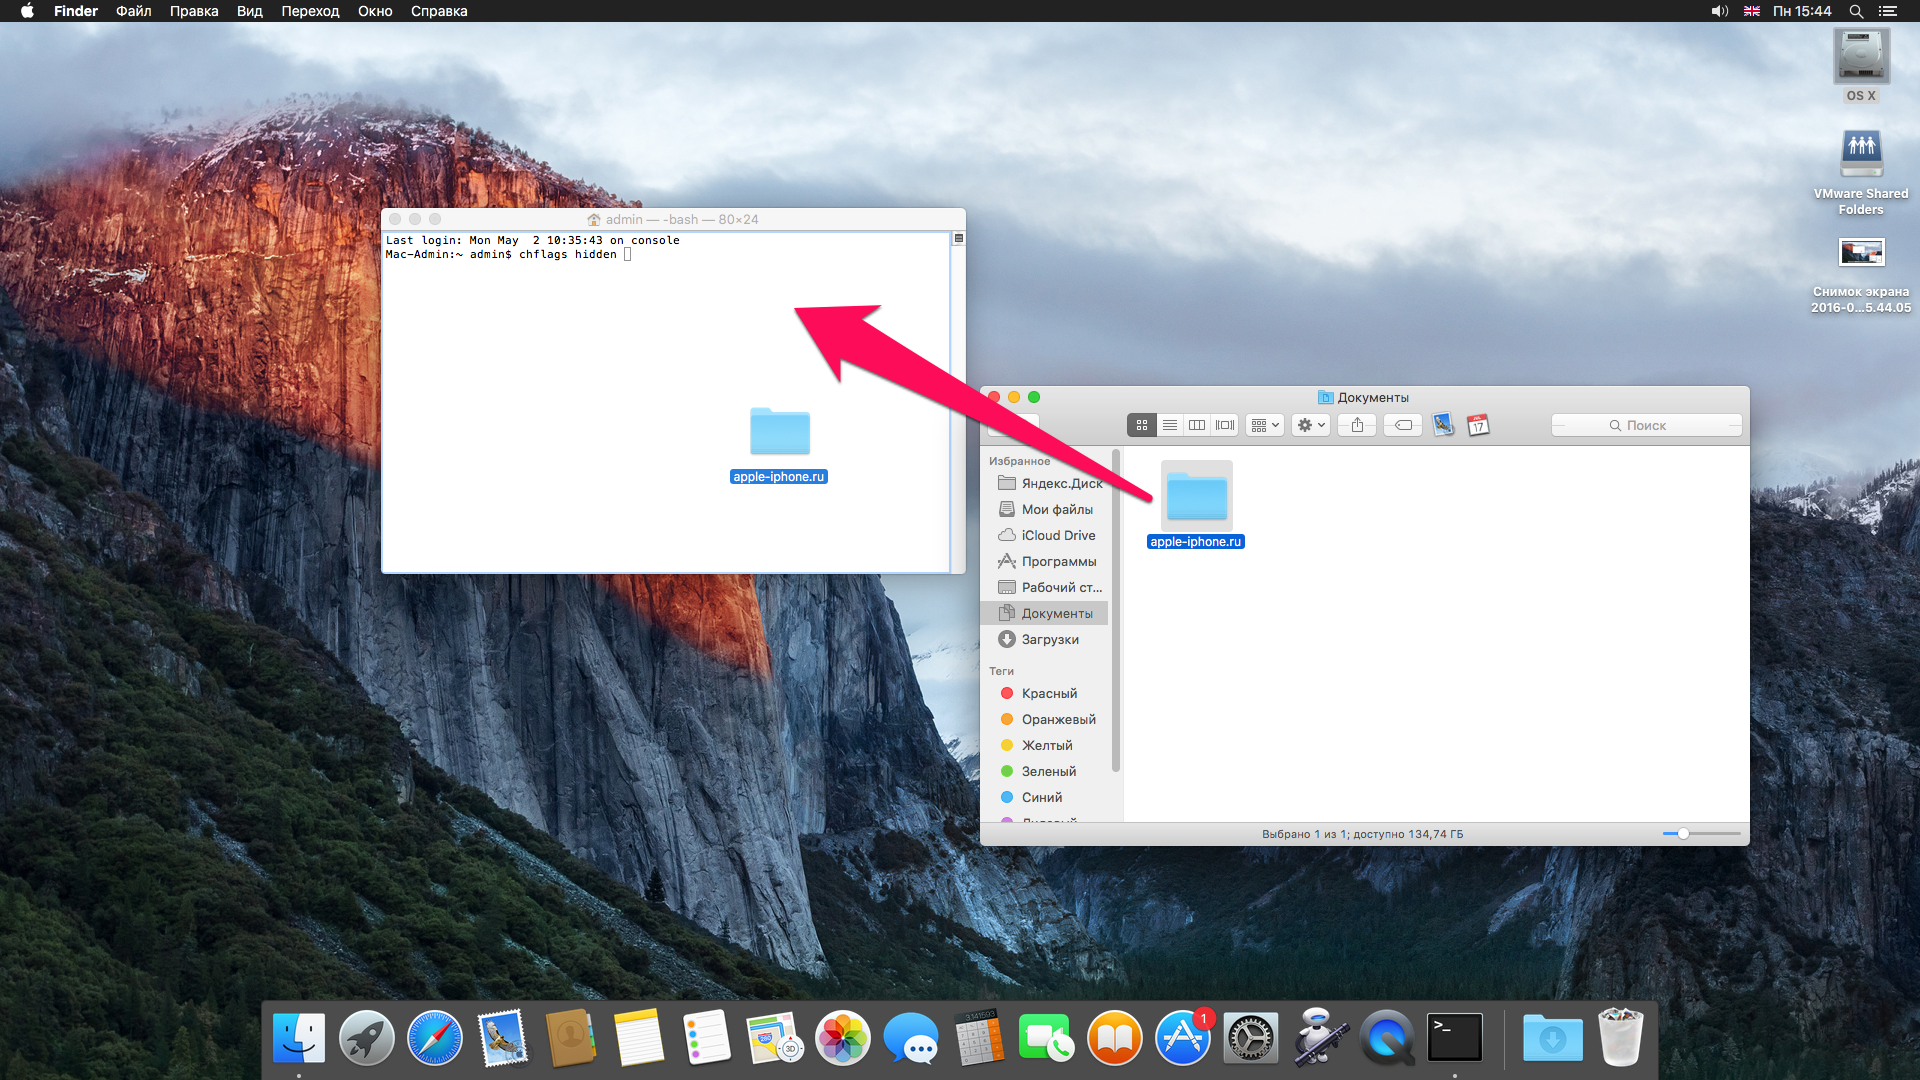This screenshot has height=1080, width=1920.
Task: Open the action/gear menu in Finder
Action: tap(1311, 423)
